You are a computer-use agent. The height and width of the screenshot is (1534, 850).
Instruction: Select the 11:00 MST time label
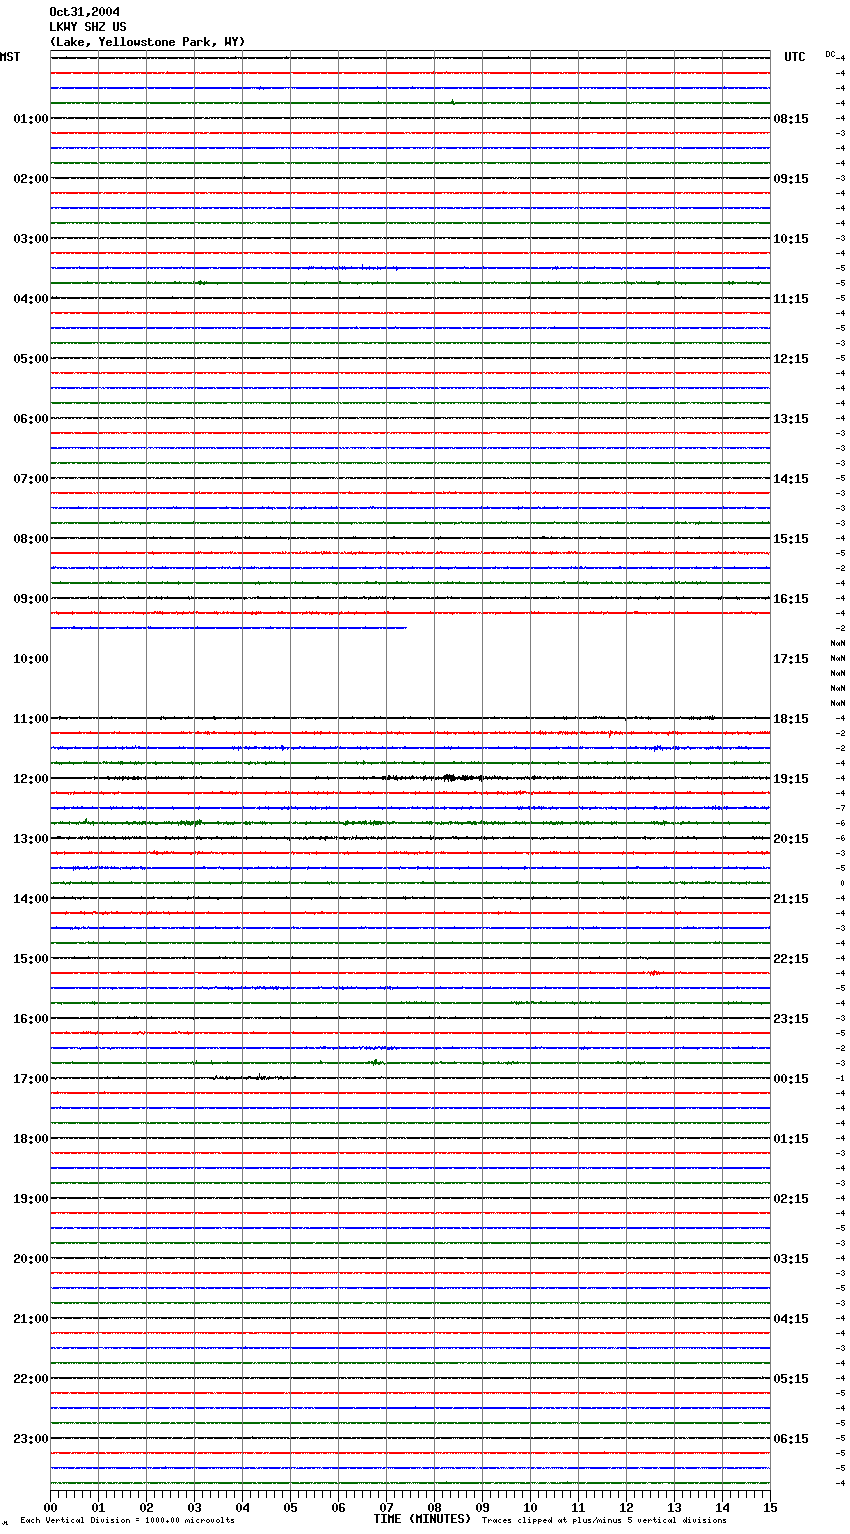pyautogui.click(x=31, y=719)
